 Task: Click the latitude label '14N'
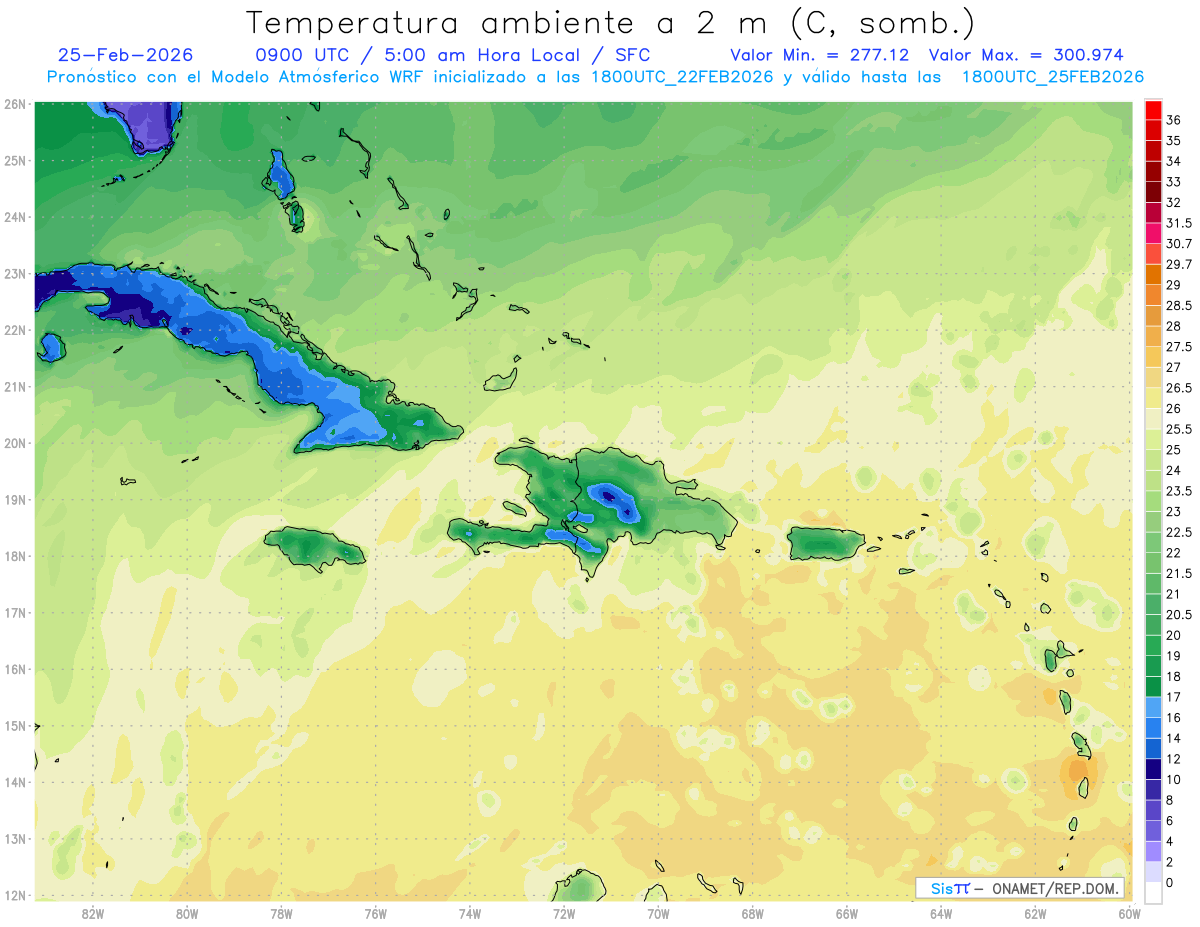pos(14,782)
